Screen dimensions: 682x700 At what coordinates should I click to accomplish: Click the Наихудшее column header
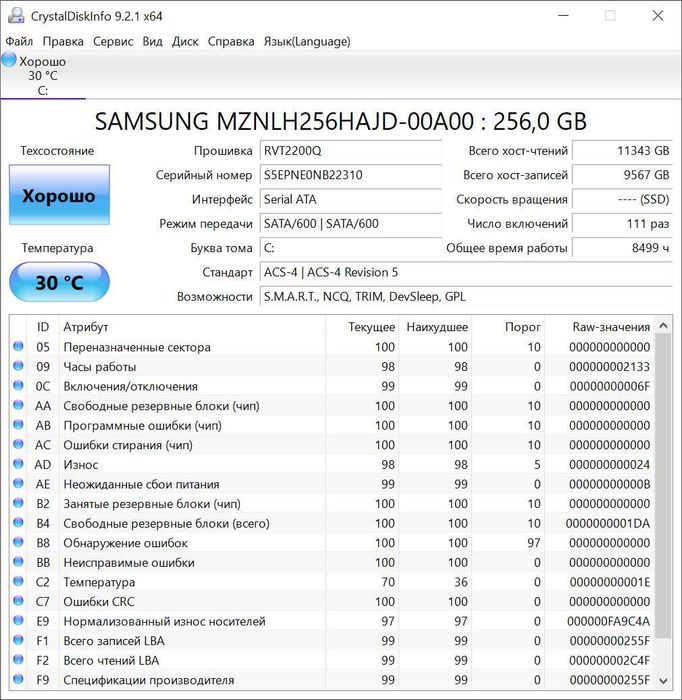click(x=435, y=327)
